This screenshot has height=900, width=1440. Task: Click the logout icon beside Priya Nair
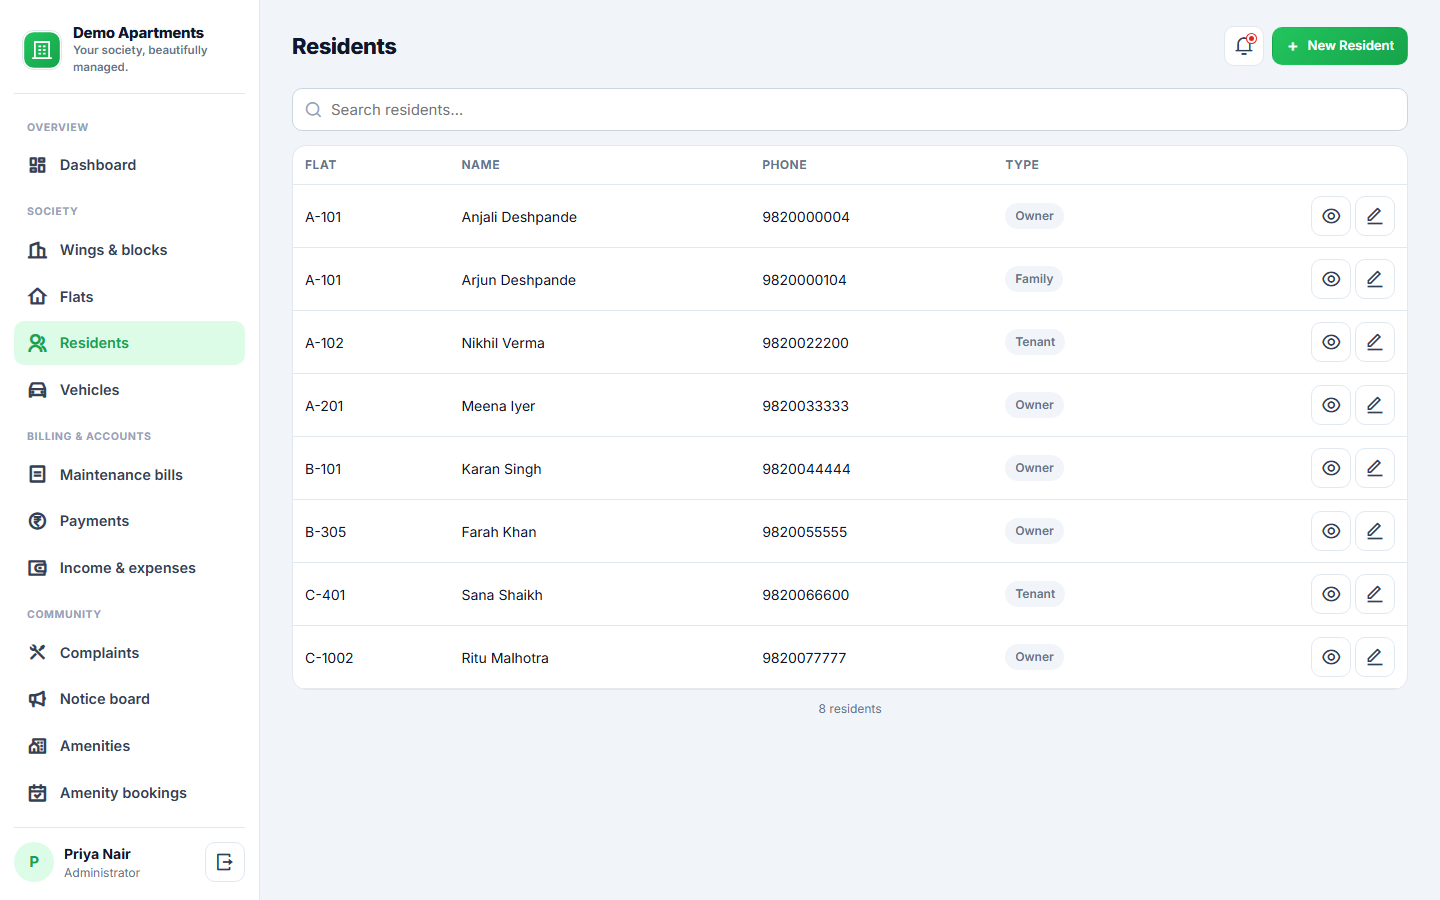(x=225, y=862)
